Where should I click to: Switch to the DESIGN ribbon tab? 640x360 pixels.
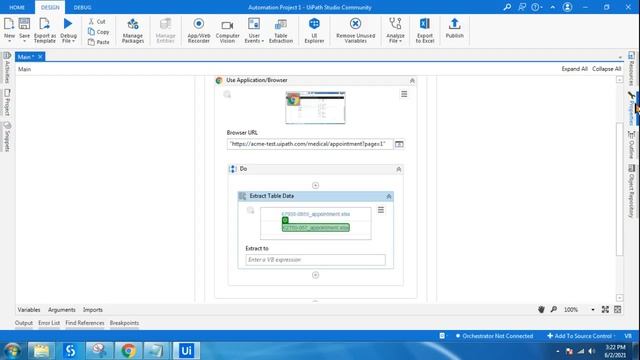tap(50, 7)
